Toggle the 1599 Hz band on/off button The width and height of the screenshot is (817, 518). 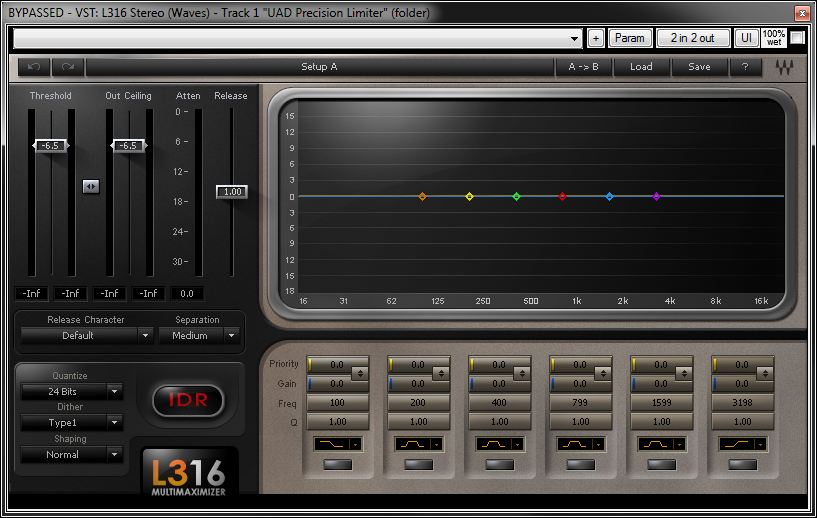[662, 464]
